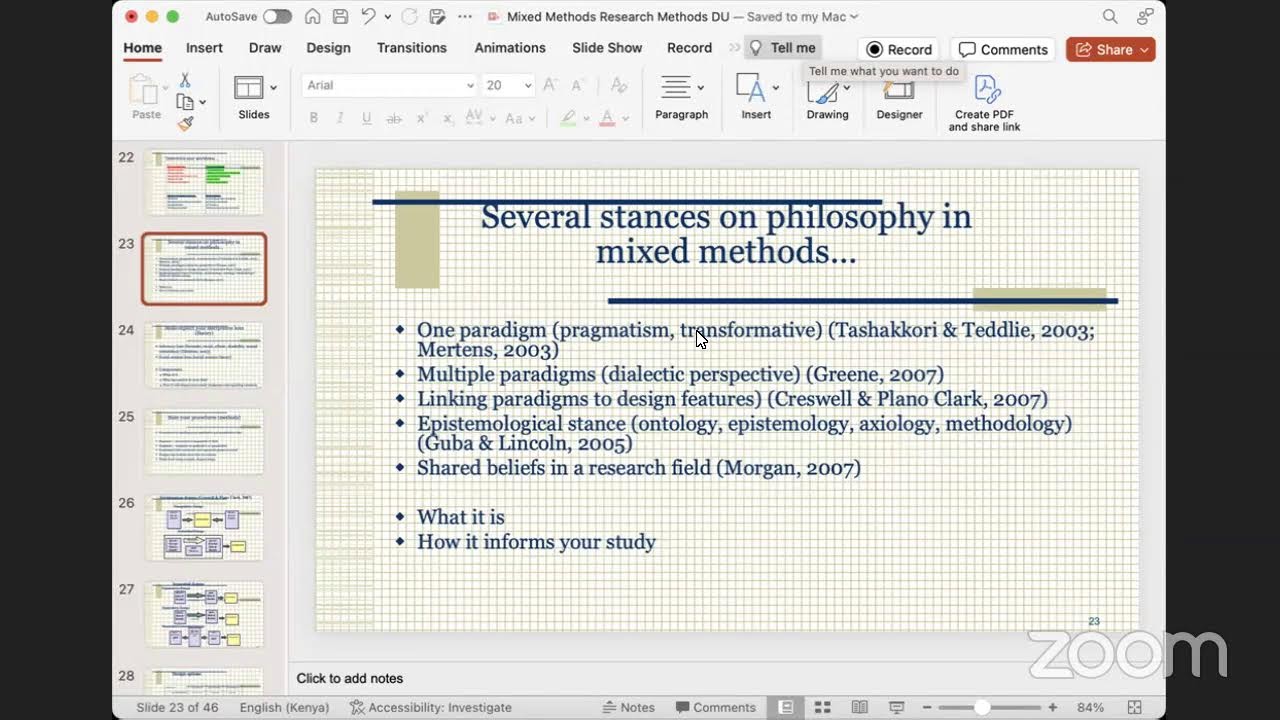Click the Tell me search box
This screenshot has width=1280, height=720.
coord(783,48)
